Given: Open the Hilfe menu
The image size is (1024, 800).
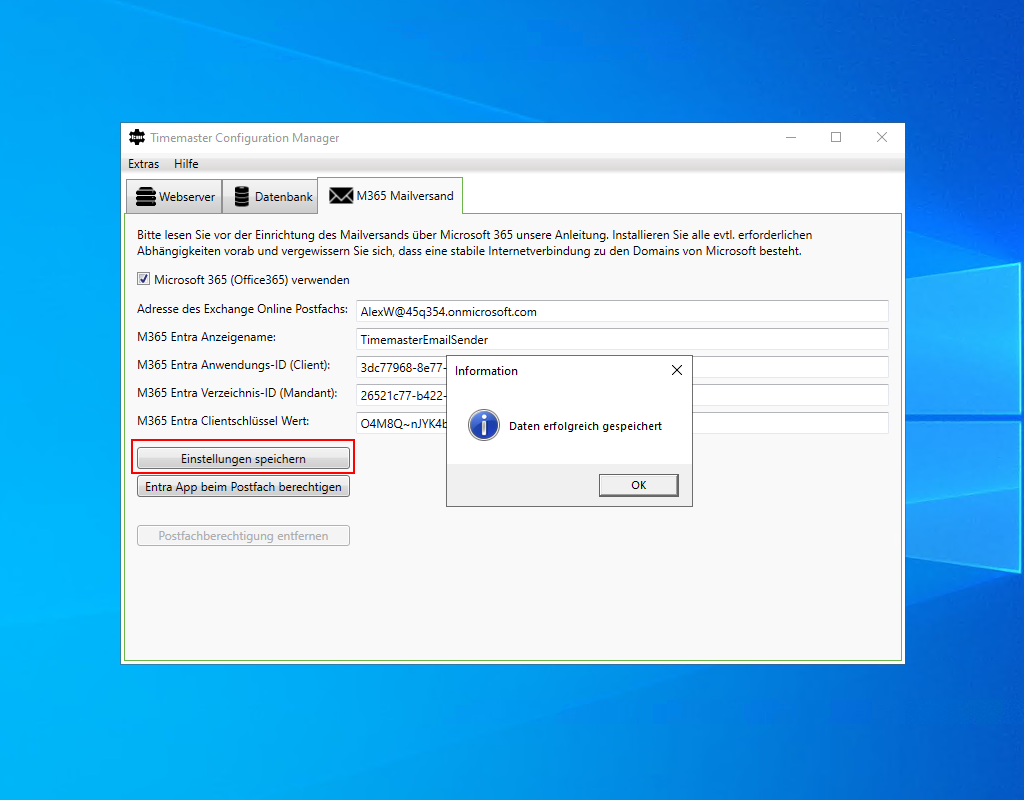Looking at the screenshot, I should pos(186,164).
